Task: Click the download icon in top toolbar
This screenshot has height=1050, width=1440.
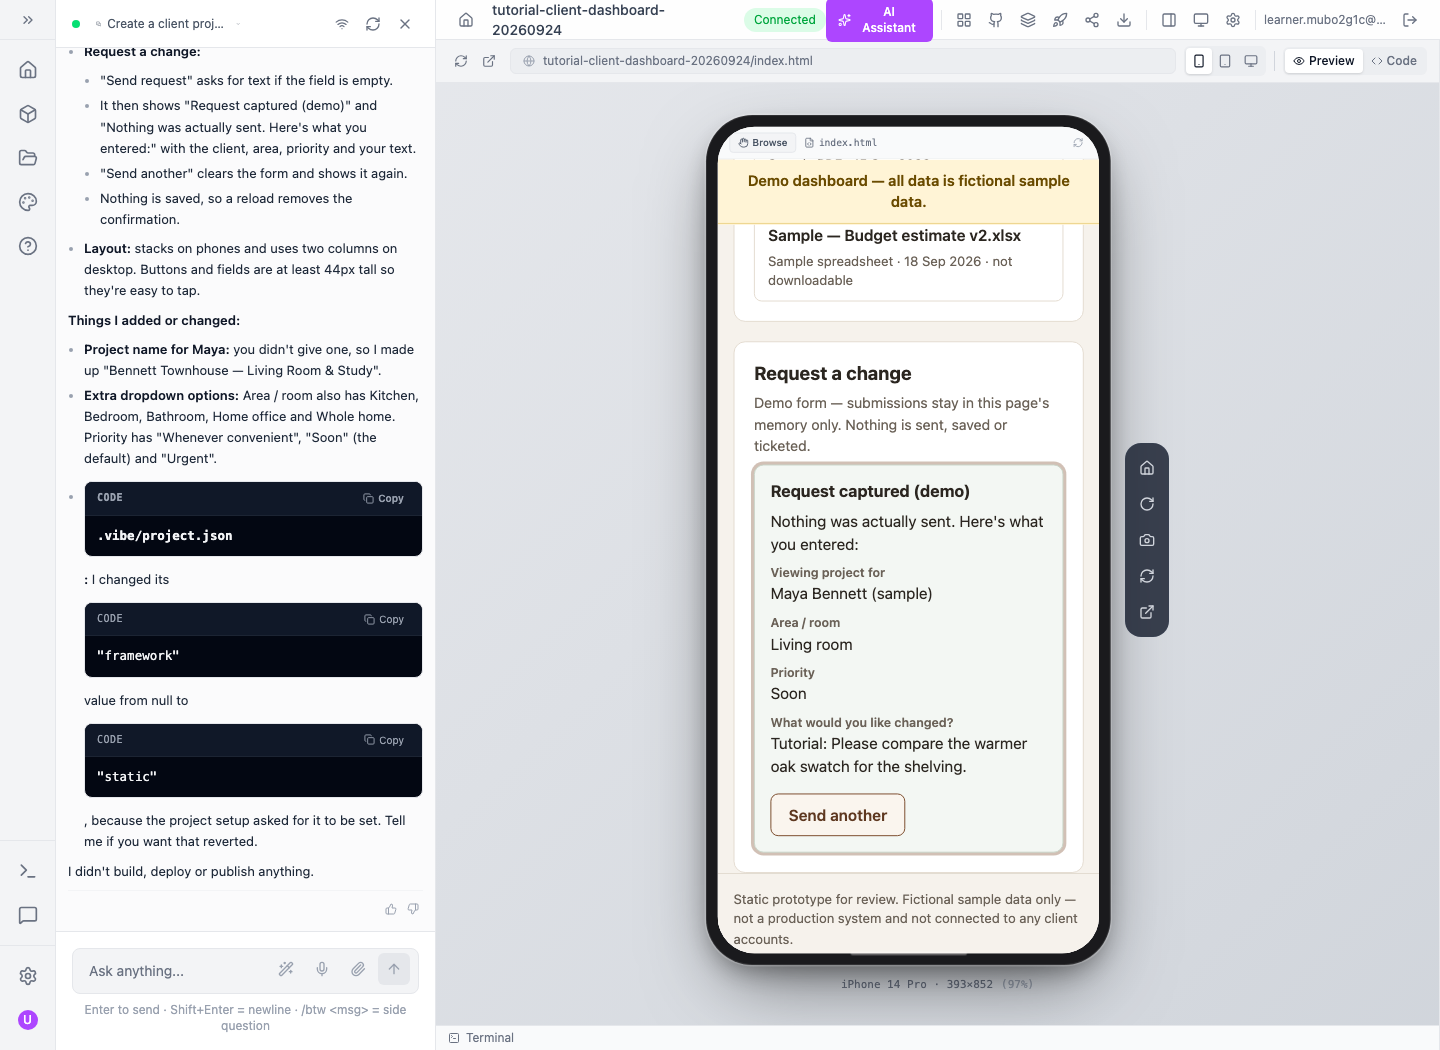Action: click(x=1124, y=20)
